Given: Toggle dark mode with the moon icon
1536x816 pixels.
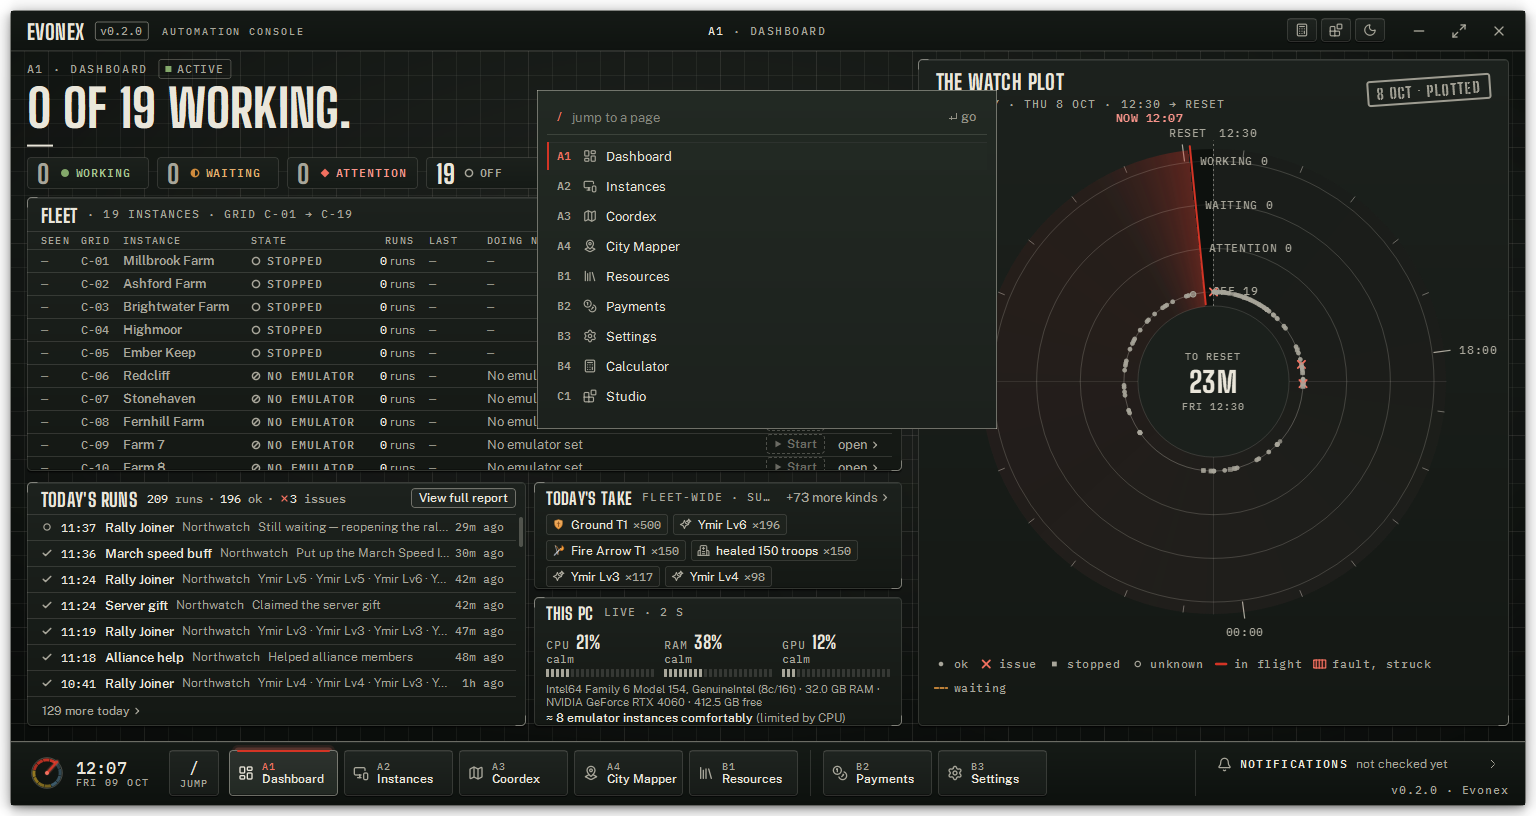Looking at the screenshot, I should coord(1370,31).
